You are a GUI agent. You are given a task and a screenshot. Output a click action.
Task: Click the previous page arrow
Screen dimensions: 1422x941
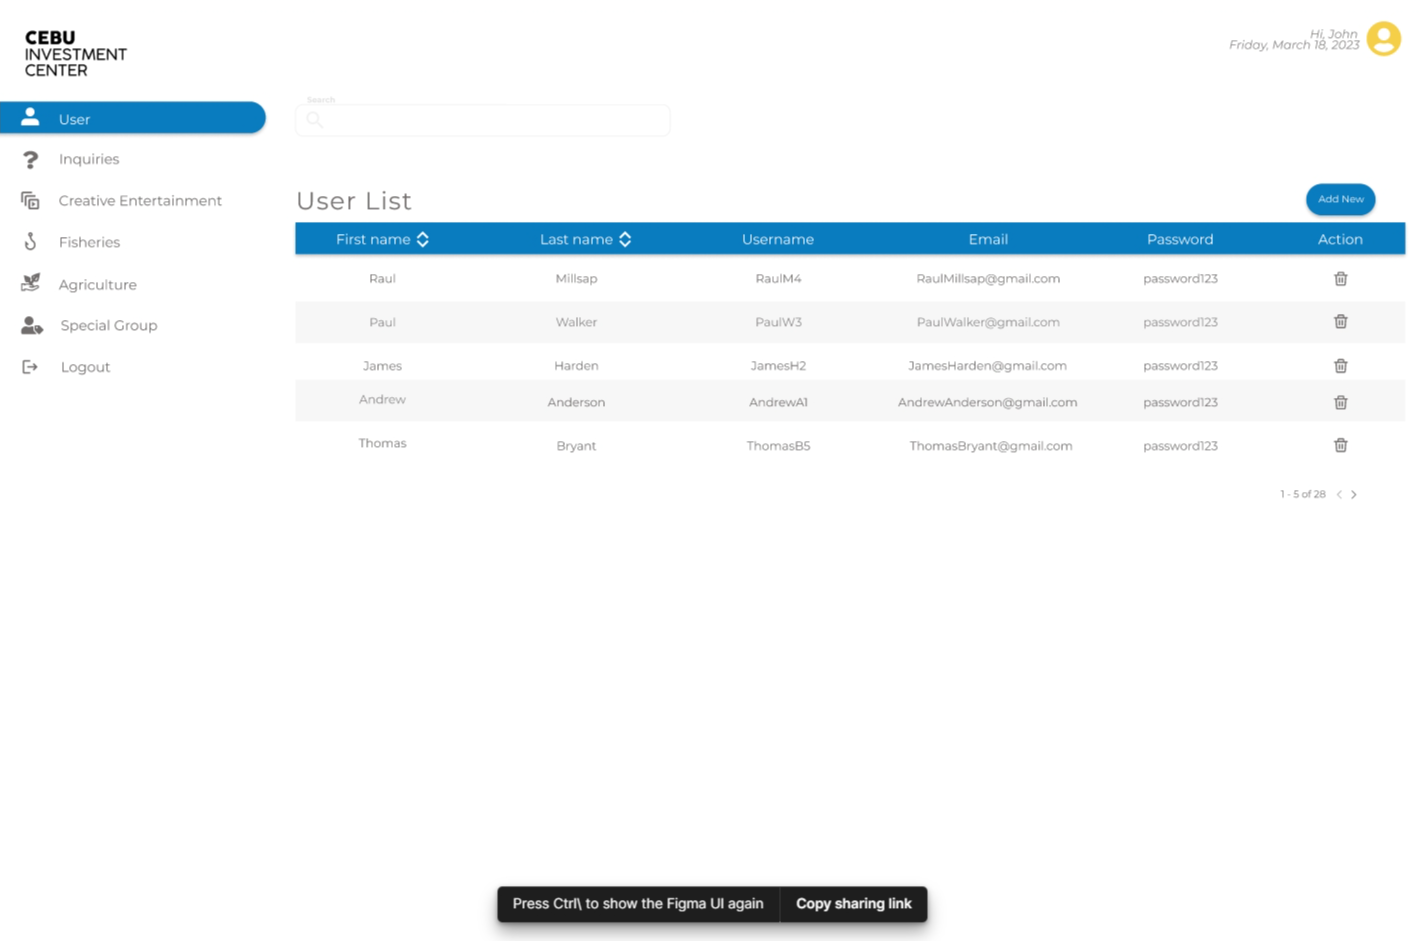point(1338,494)
